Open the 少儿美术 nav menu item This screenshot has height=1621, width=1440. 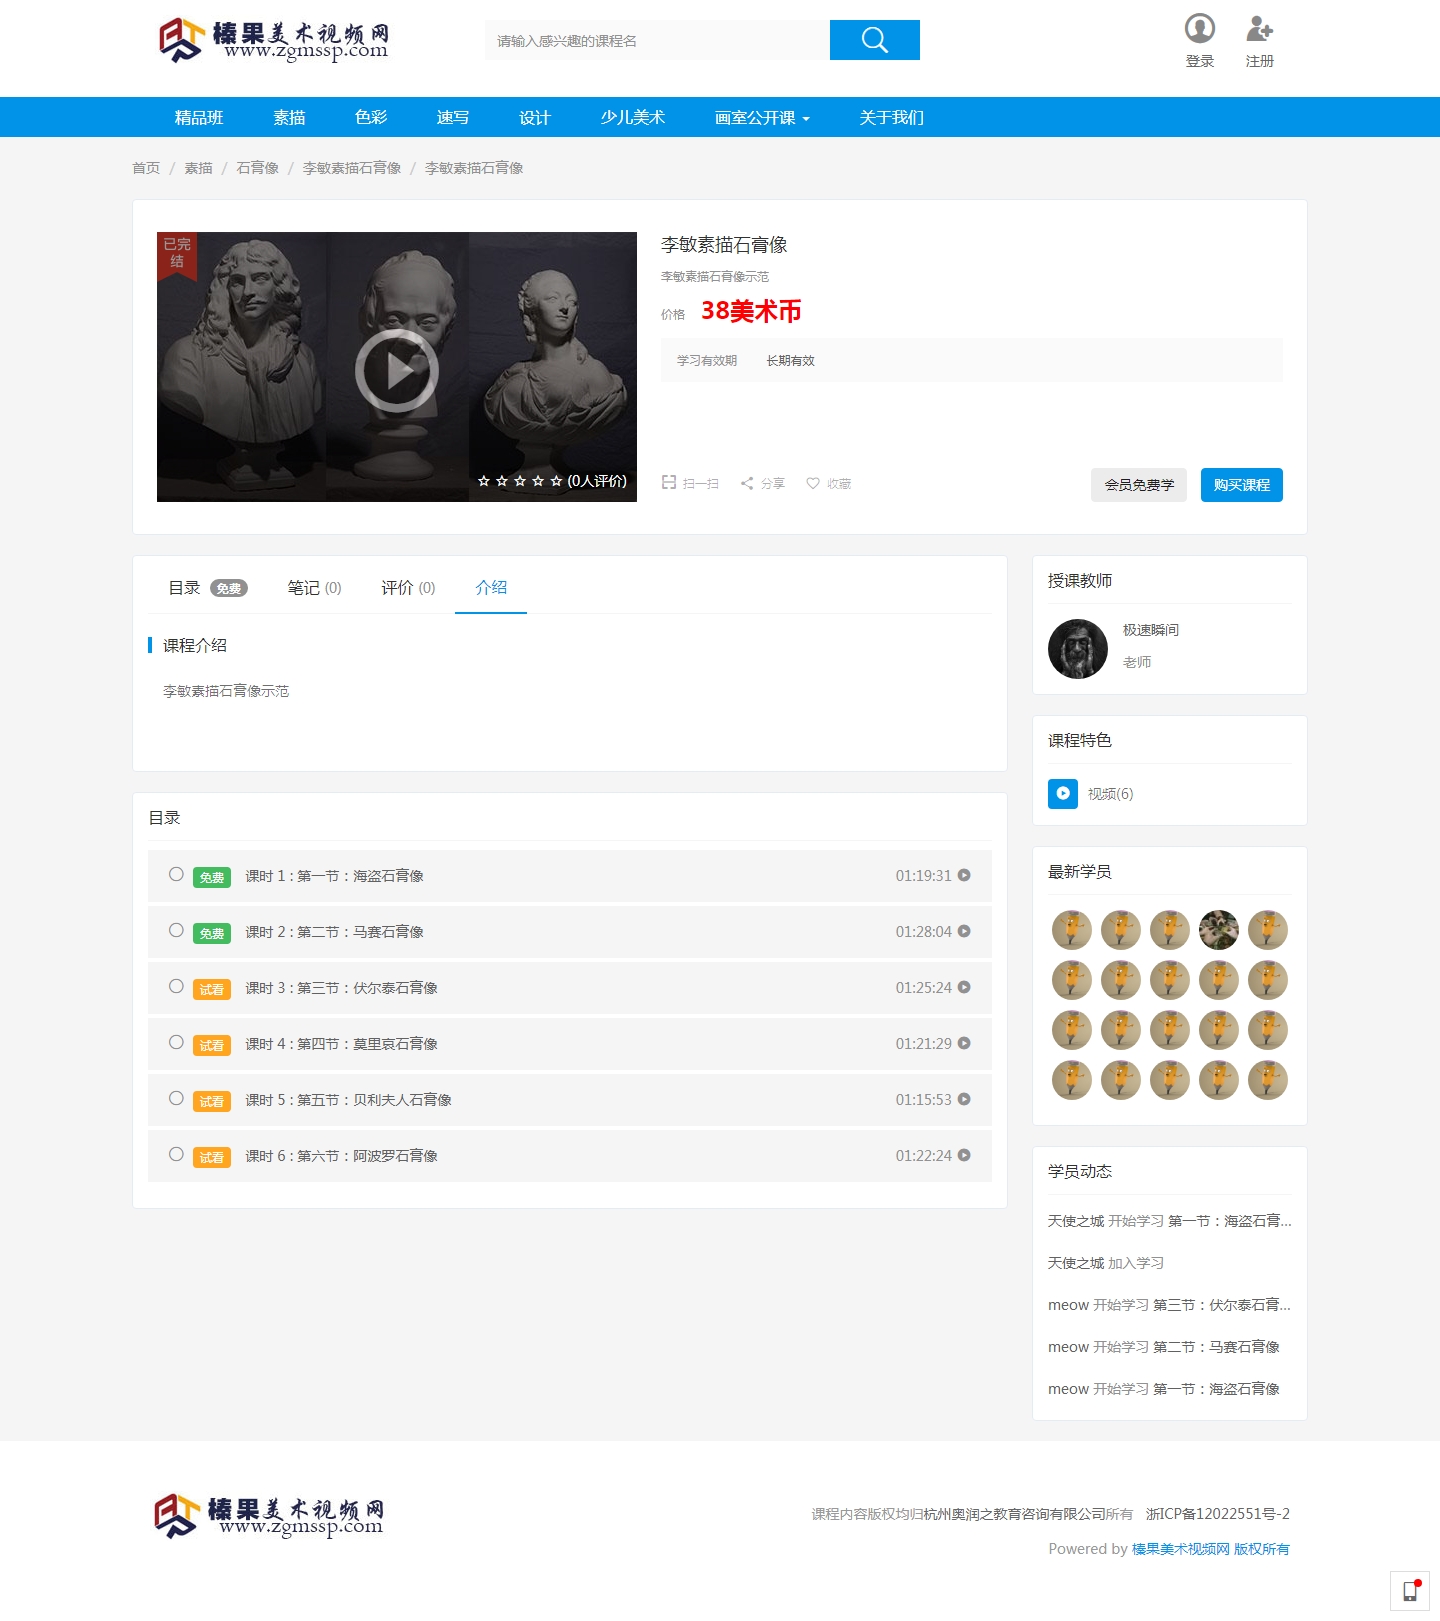point(633,117)
